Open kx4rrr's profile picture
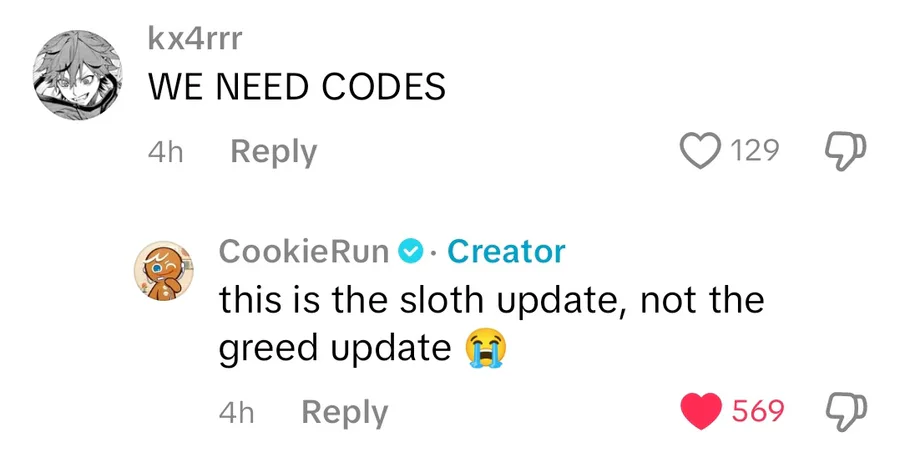The height and width of the screenshot is (453, 900). [x=77, y=75]
